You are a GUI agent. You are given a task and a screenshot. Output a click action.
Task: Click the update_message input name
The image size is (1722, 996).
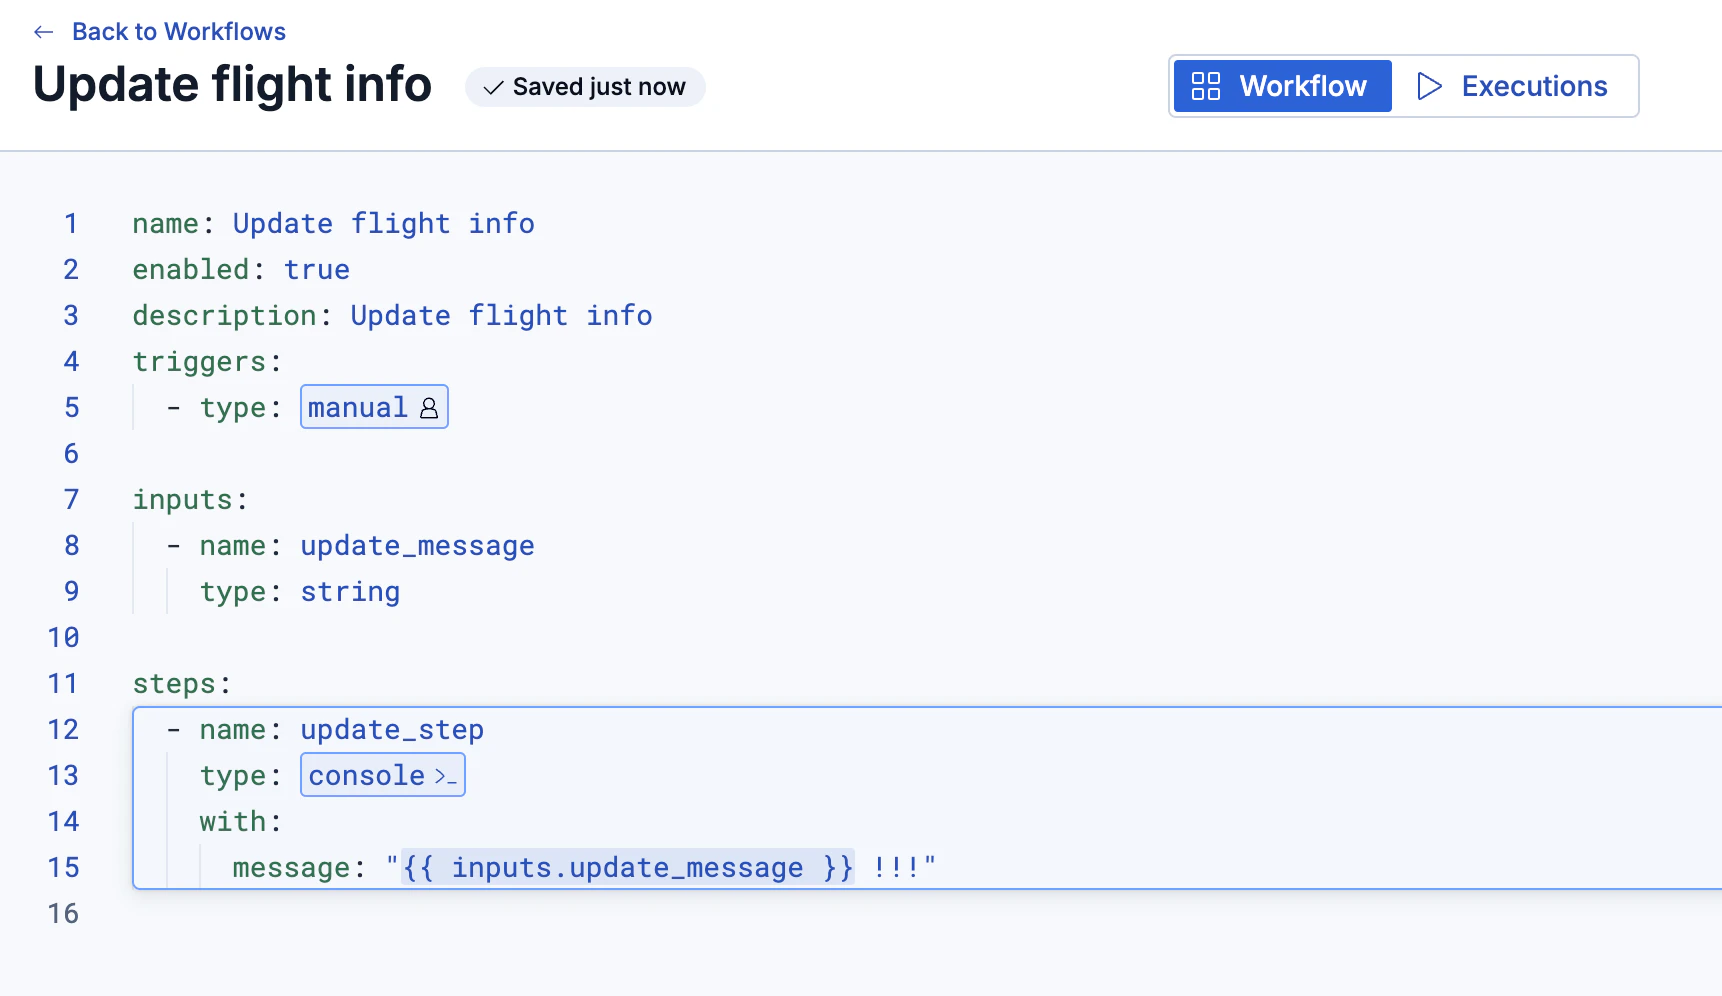[x=417, y=546]
